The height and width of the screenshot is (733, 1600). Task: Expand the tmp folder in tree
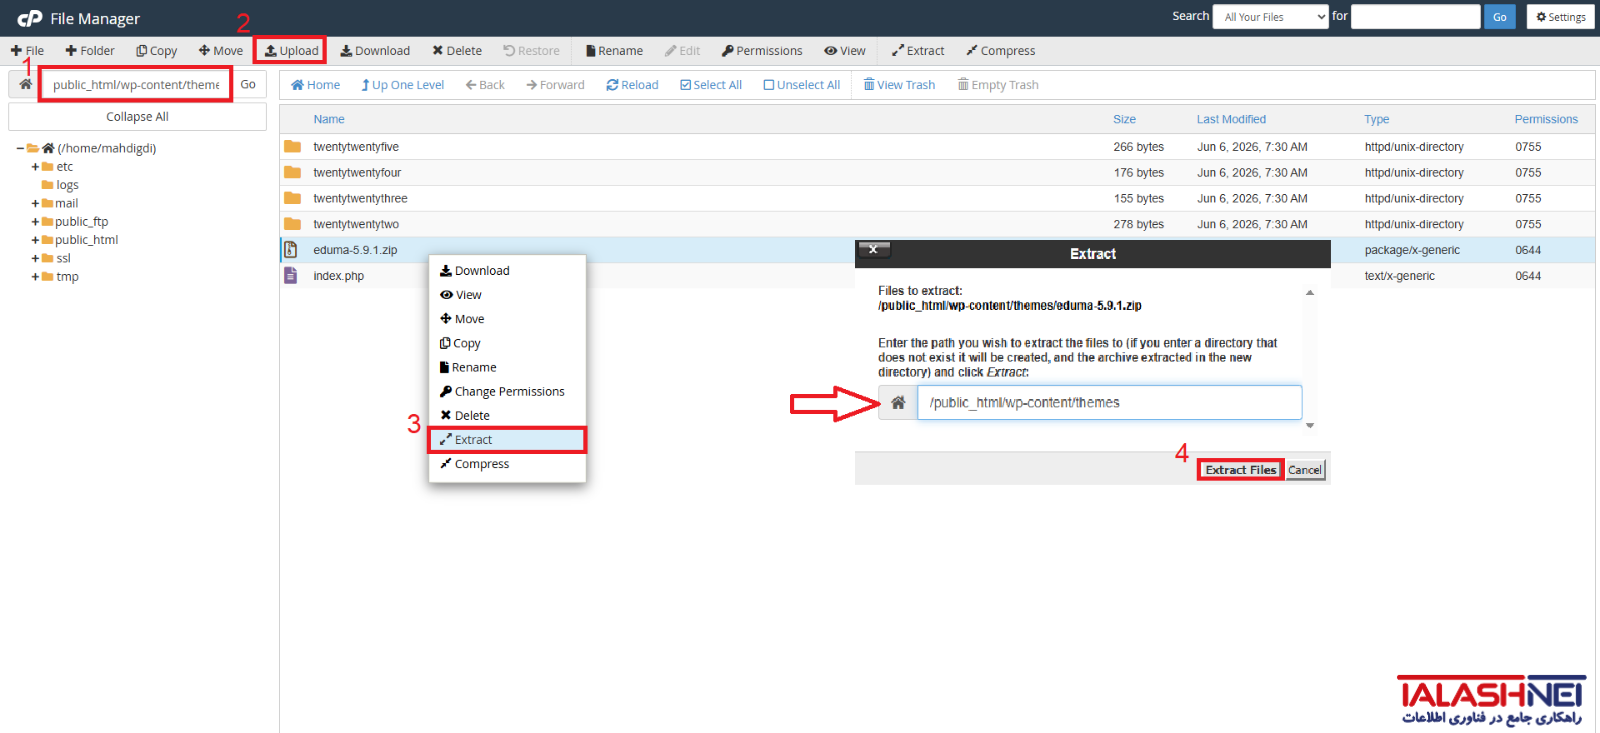click(x=35, y=277)
